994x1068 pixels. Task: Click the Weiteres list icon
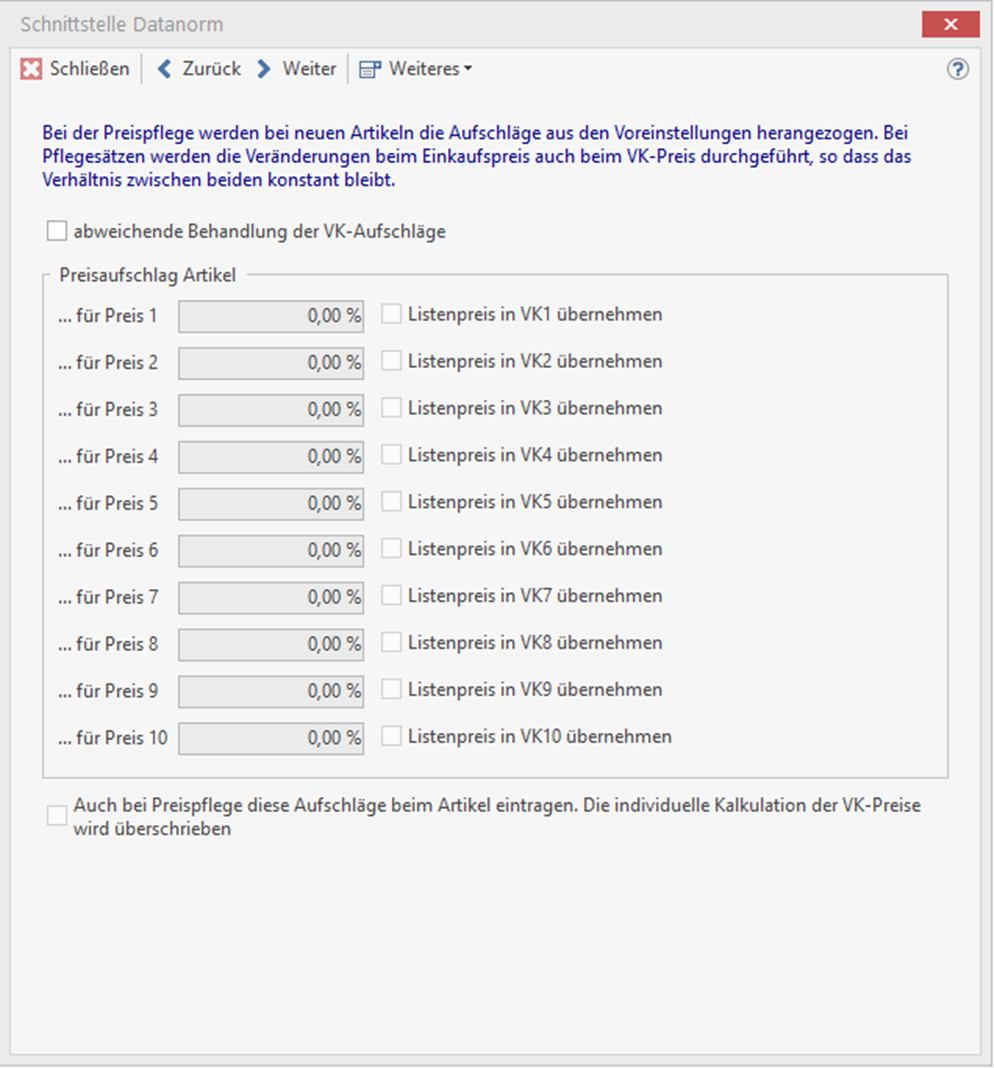[x=370, y=70]
